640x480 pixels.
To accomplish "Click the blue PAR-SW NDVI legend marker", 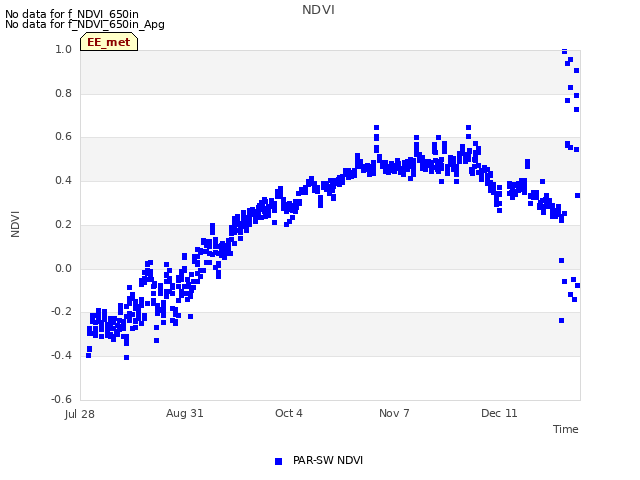I will point(278,461).
